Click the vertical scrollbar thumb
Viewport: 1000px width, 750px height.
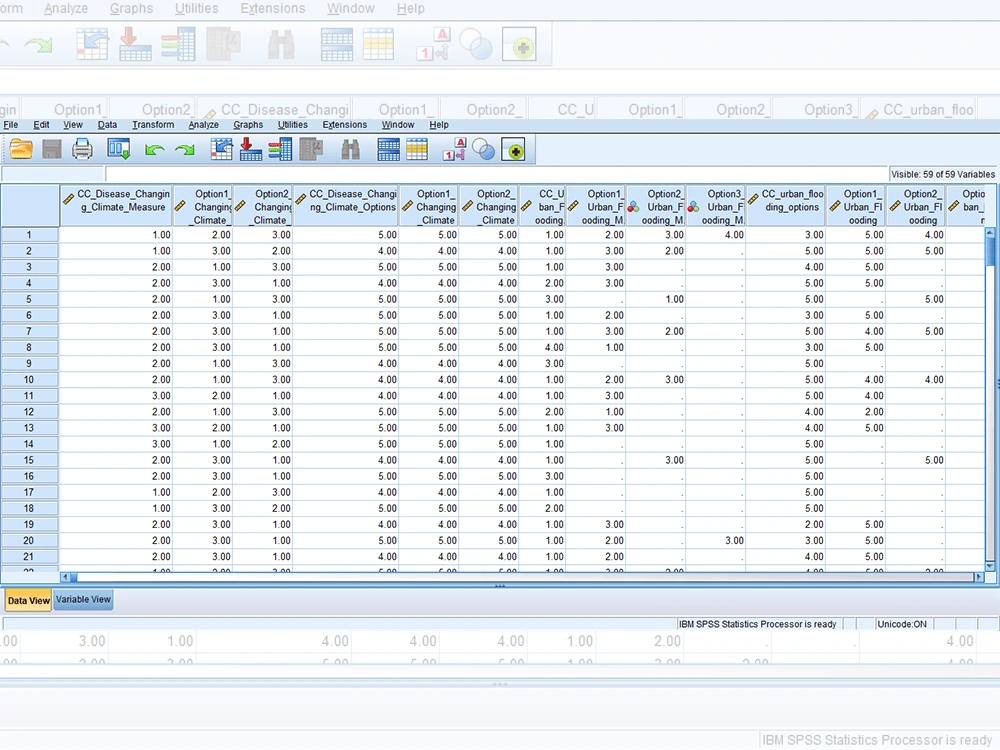990,251
